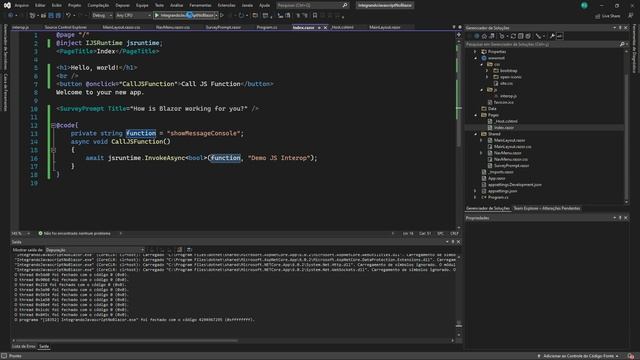640x360 pixels.
Task: Collapse the Pages folder node
Action: [475, 115]
